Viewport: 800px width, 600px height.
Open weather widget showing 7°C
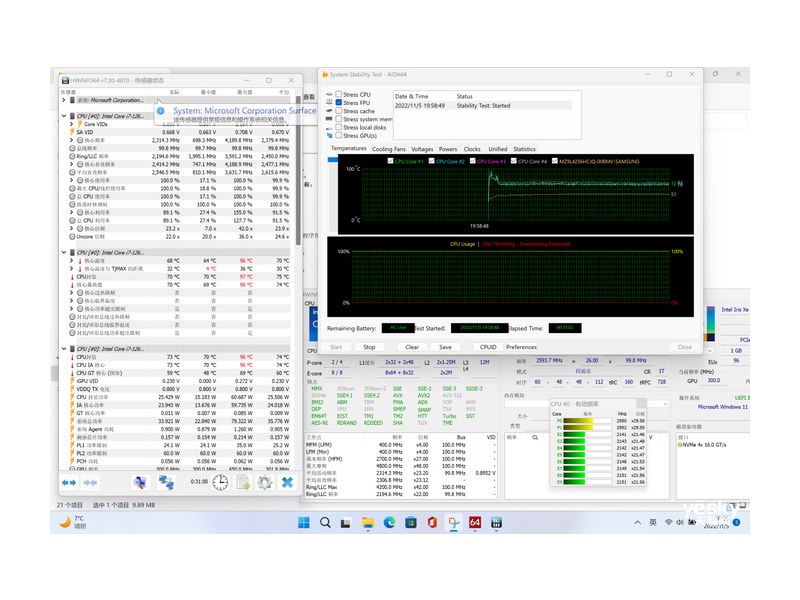coord(72,522)
